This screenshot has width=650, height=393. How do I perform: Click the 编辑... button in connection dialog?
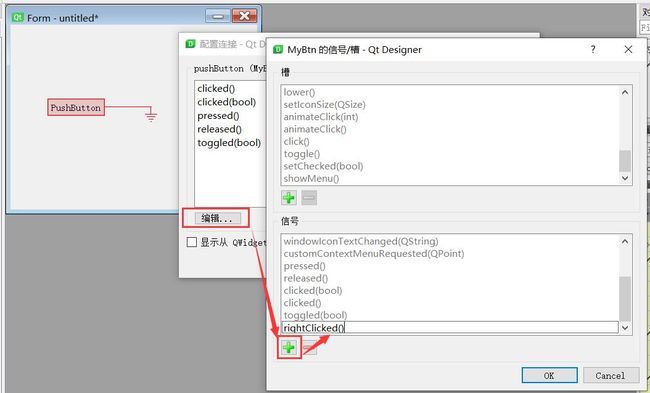pos(218,218)
